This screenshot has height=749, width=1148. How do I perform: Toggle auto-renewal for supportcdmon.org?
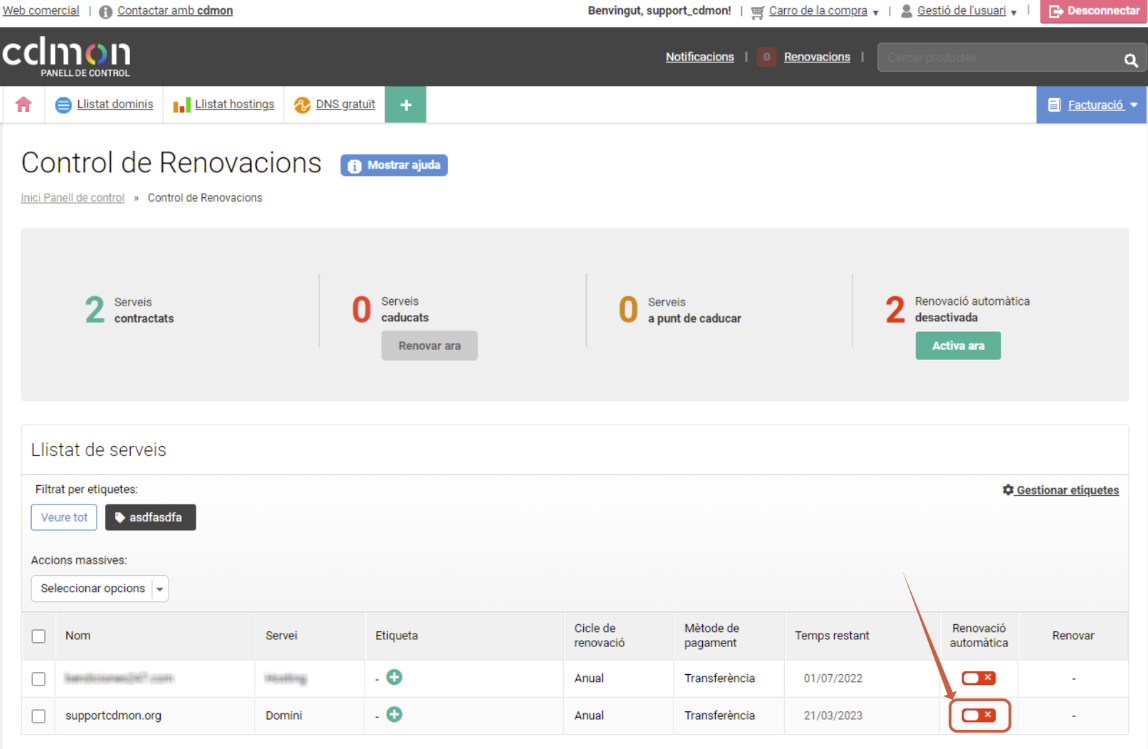coord(978,715)
